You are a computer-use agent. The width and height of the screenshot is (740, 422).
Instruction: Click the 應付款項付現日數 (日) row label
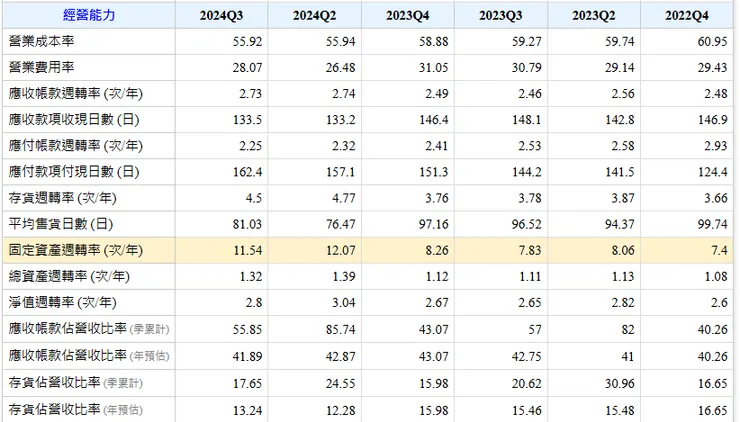coord(74,172)
